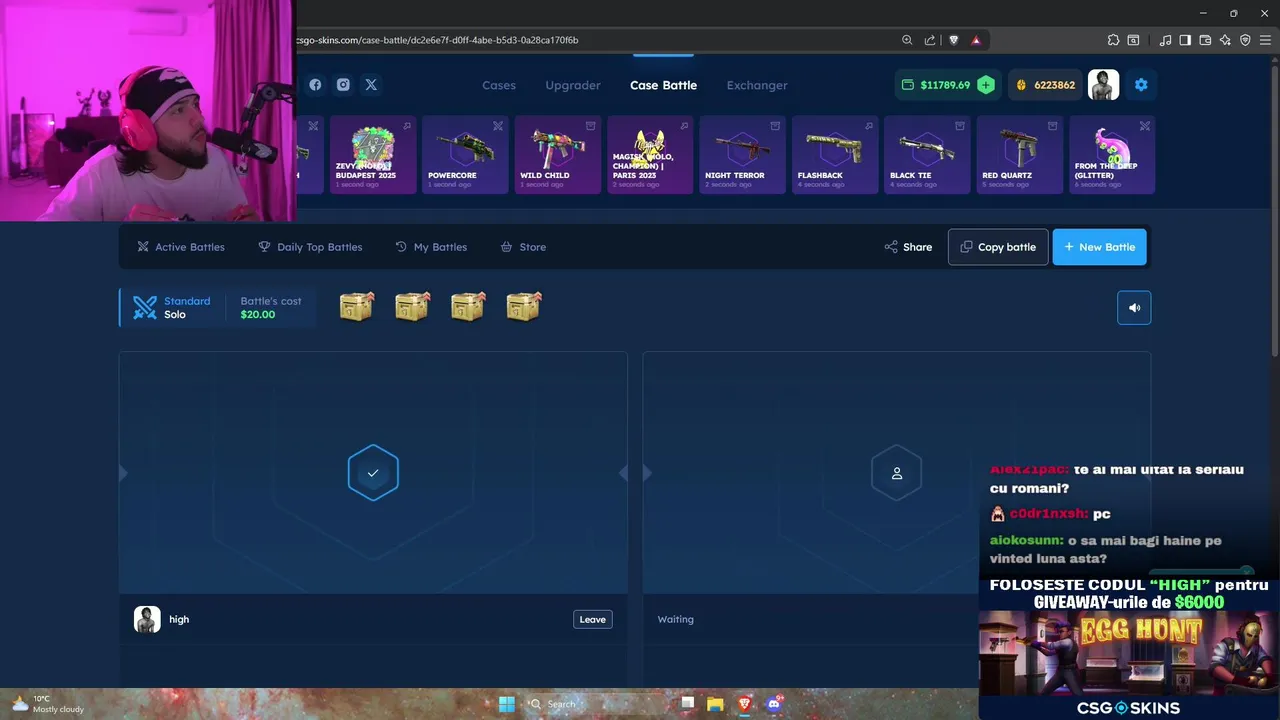View Daily Top Battles
This screenshot has height=720, width=1280.
tap(310, 247)
